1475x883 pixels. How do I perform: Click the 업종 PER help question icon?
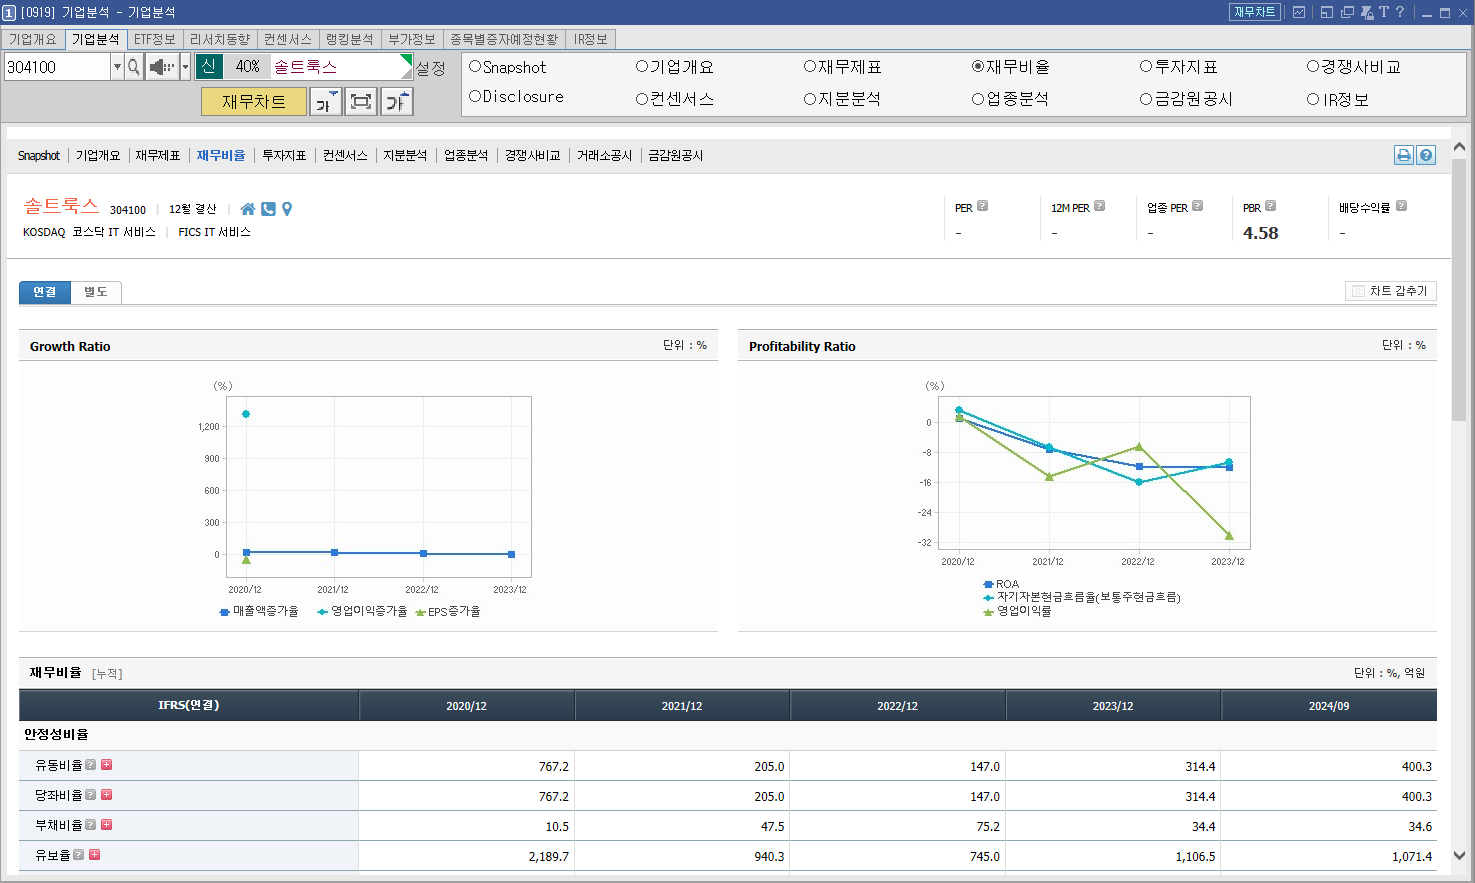tap(1197, 206)
